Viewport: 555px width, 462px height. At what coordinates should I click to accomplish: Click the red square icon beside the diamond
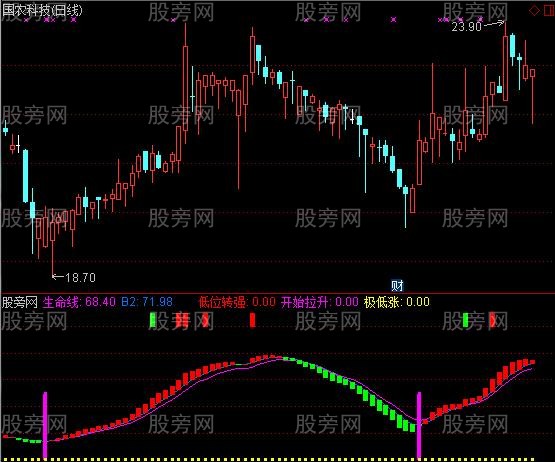pyautogui.click(x=549, y=11)
